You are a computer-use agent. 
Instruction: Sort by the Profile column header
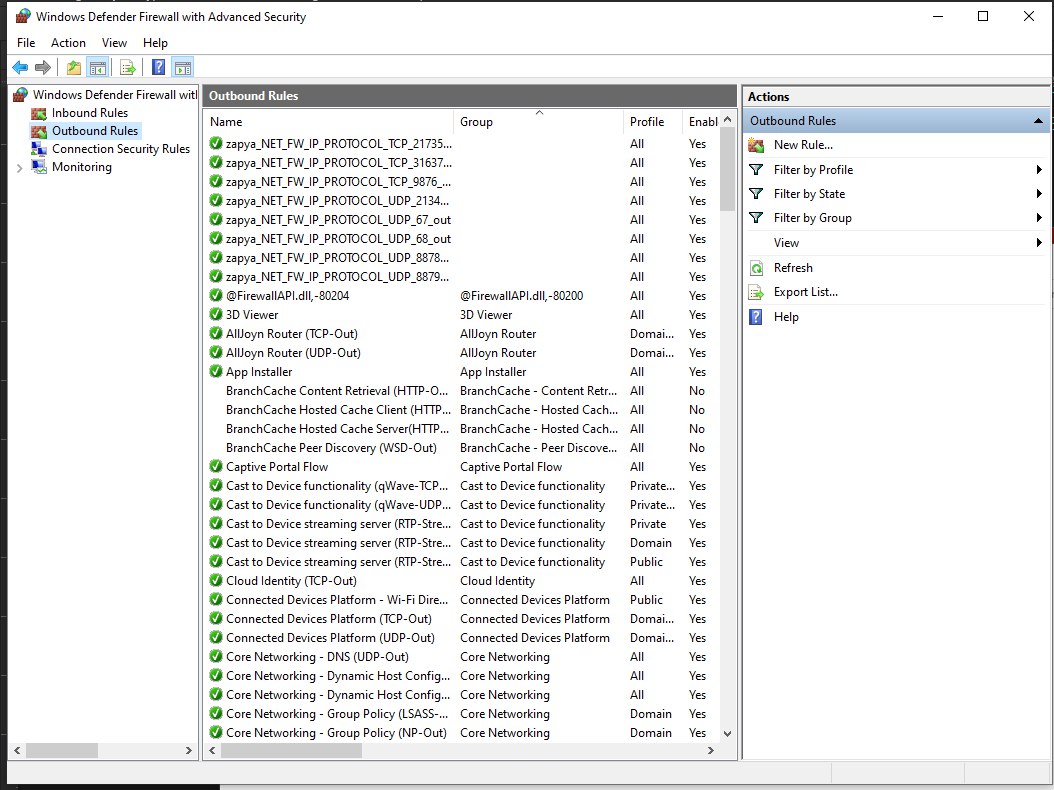pyautogui.click(x=653, y=122)
